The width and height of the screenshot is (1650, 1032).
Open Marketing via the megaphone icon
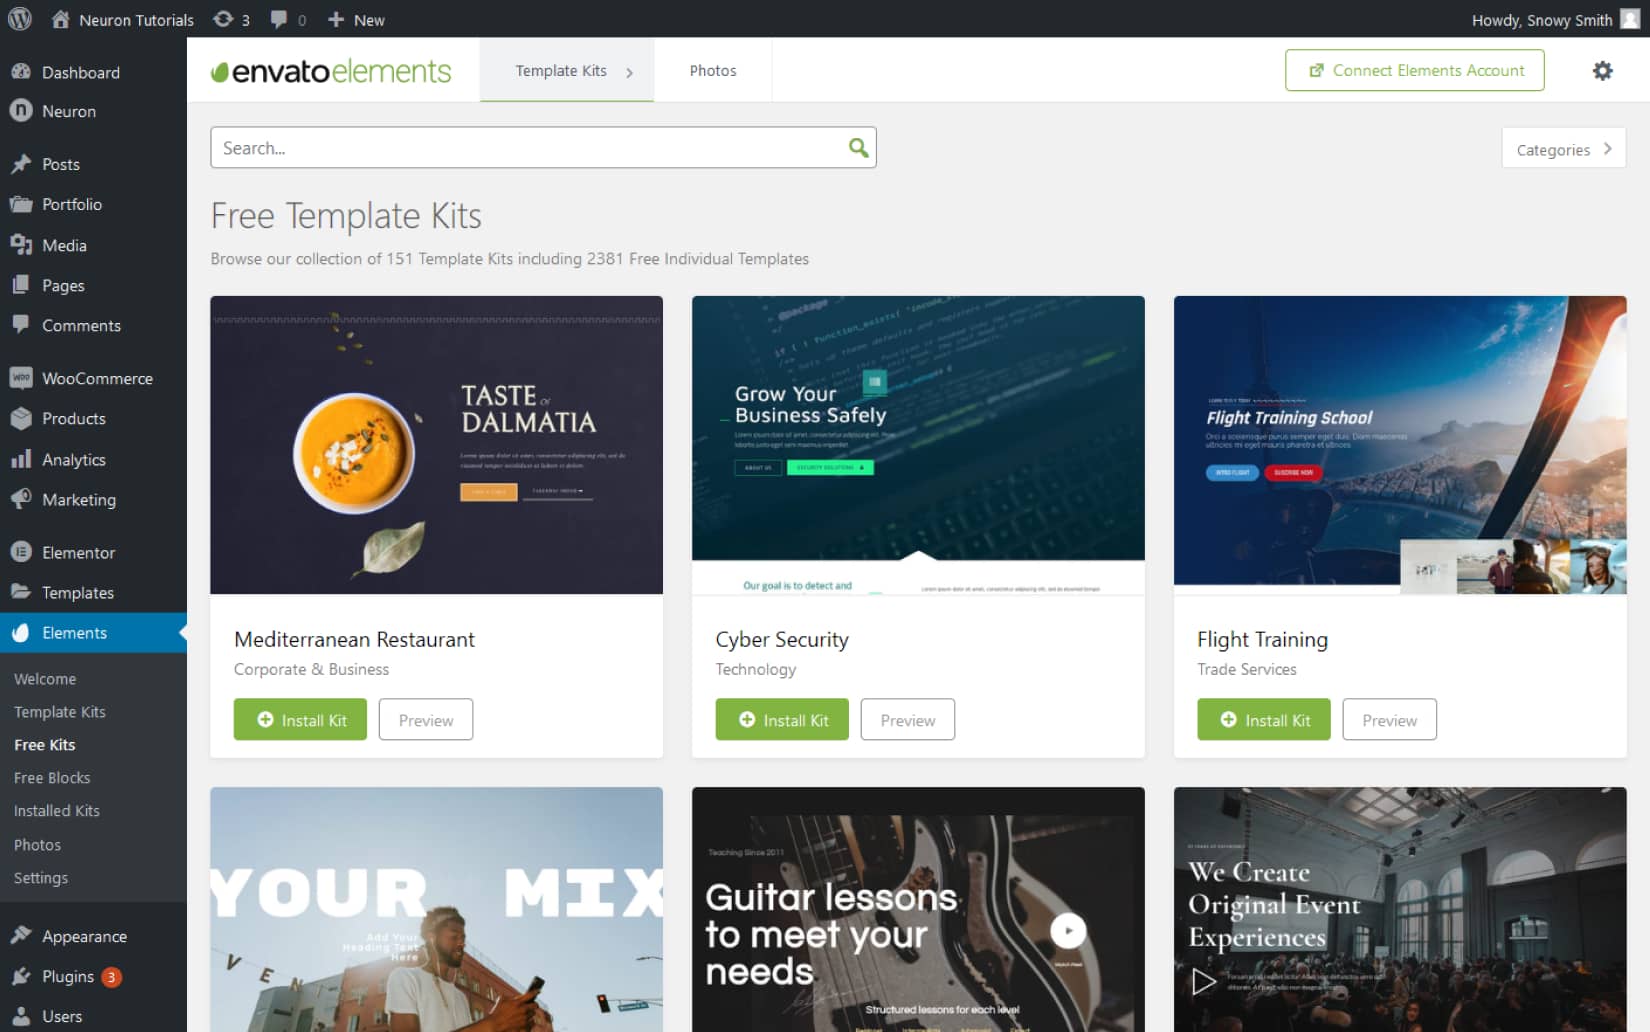pyautogui.click(x=20, y=499)
